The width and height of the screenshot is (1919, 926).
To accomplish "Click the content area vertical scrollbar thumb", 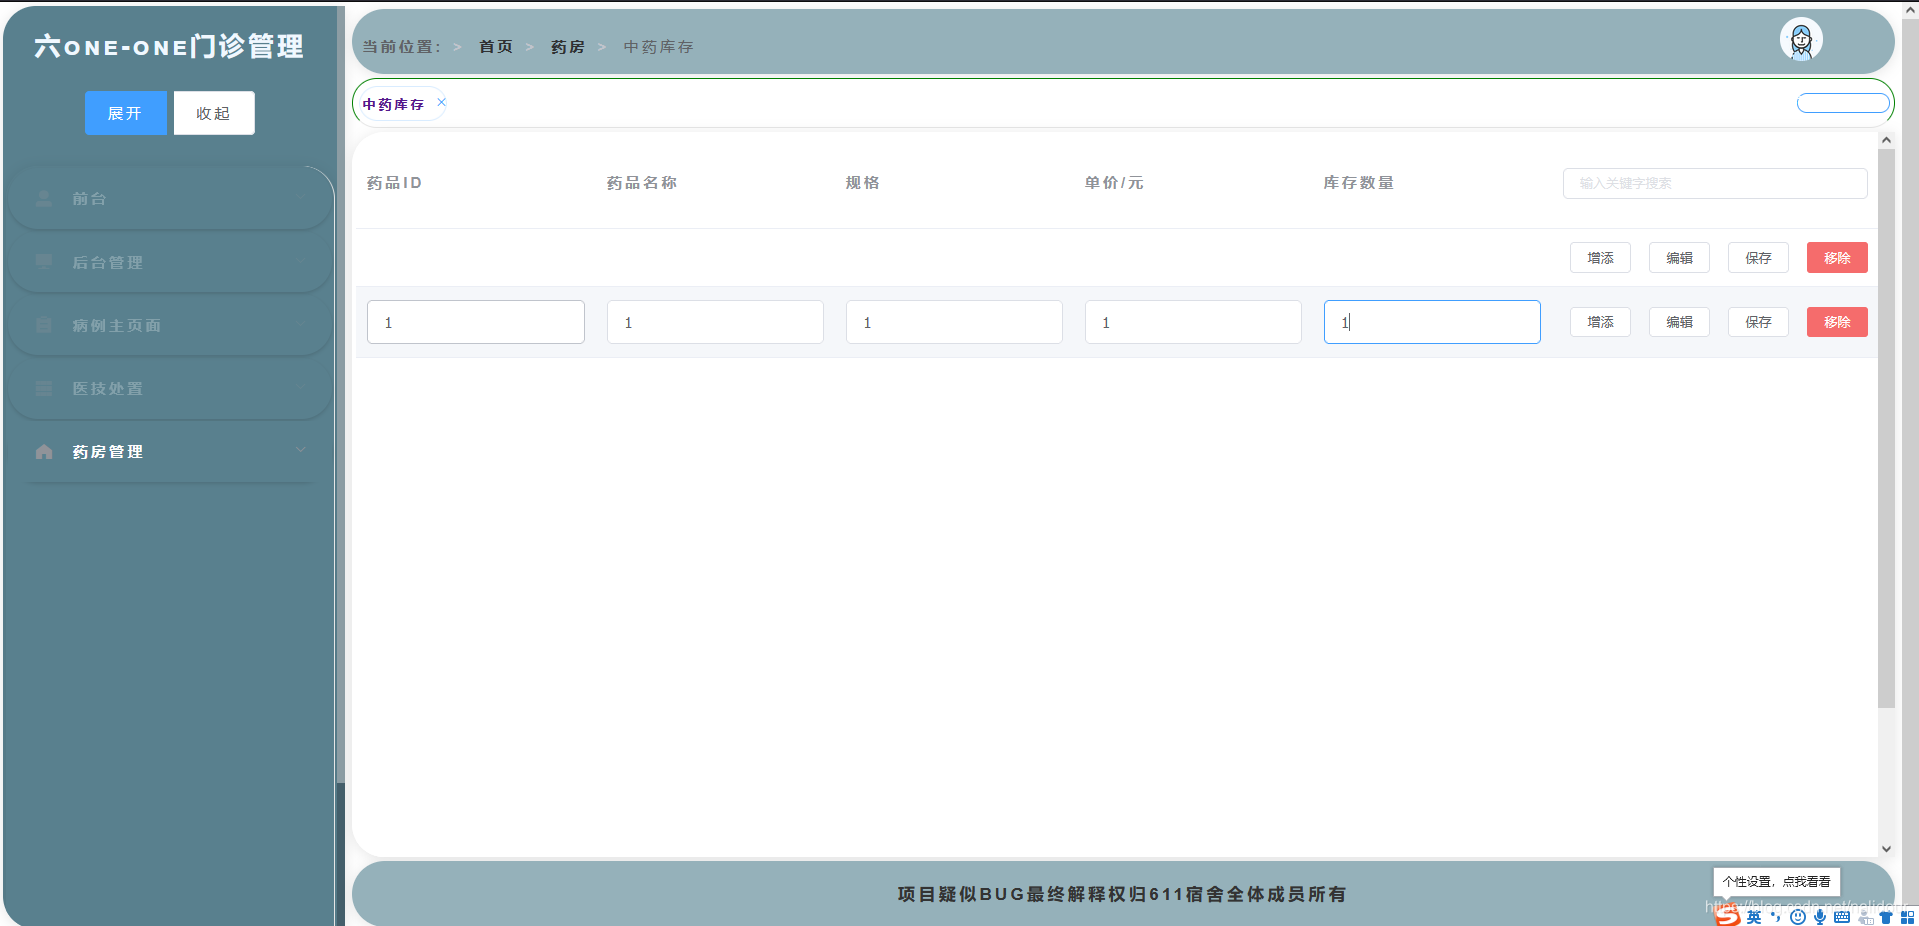I will [x=1886, y=428].
